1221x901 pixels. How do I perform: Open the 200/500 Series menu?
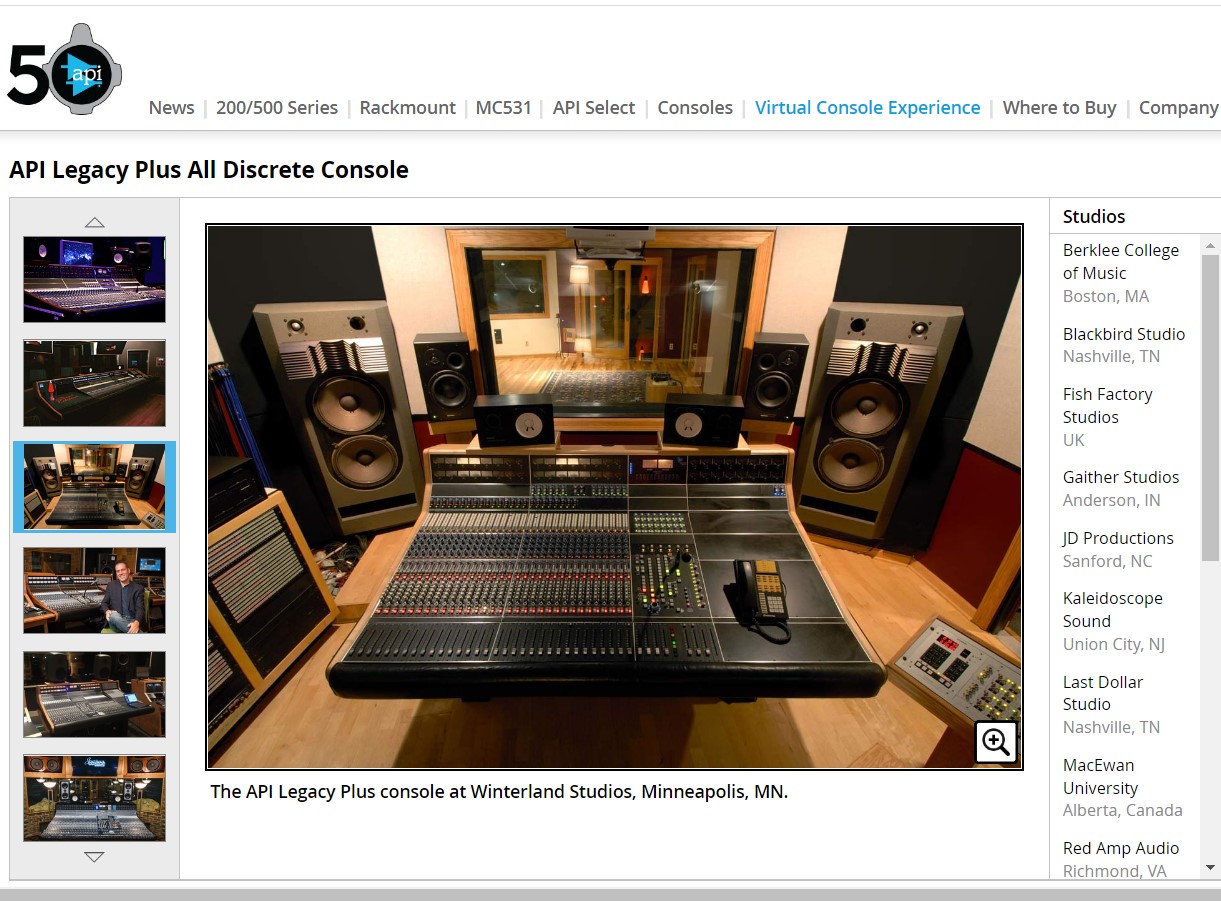click(x=277, y=108)
